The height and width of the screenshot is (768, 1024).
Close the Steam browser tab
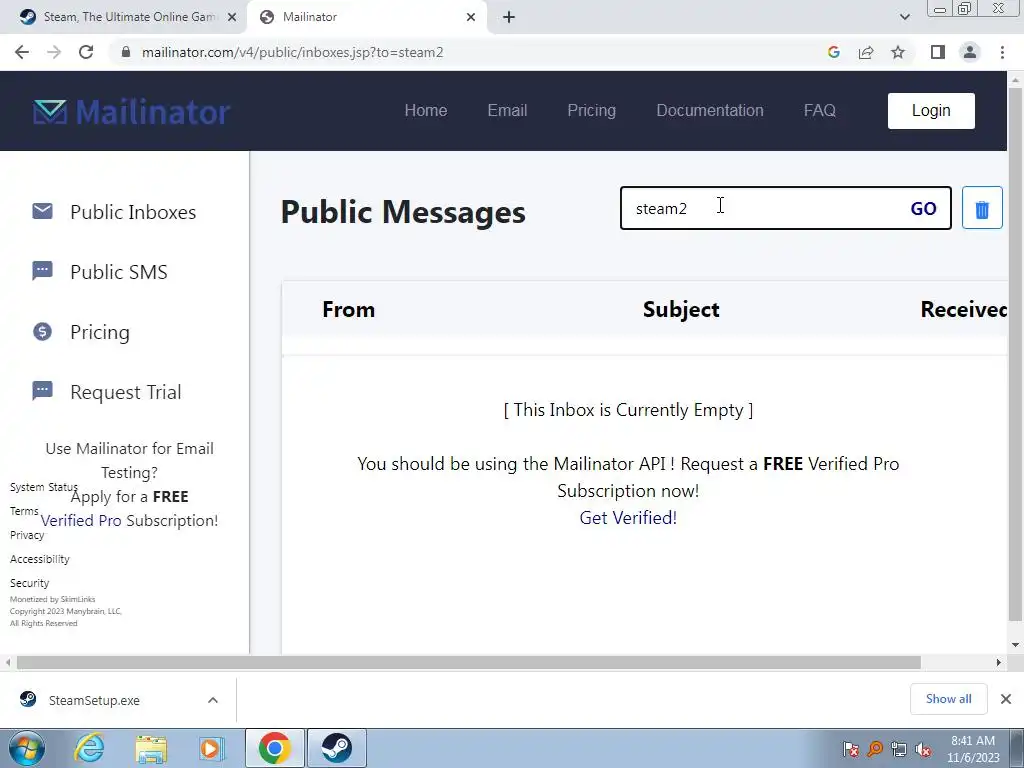click(232, 17)
